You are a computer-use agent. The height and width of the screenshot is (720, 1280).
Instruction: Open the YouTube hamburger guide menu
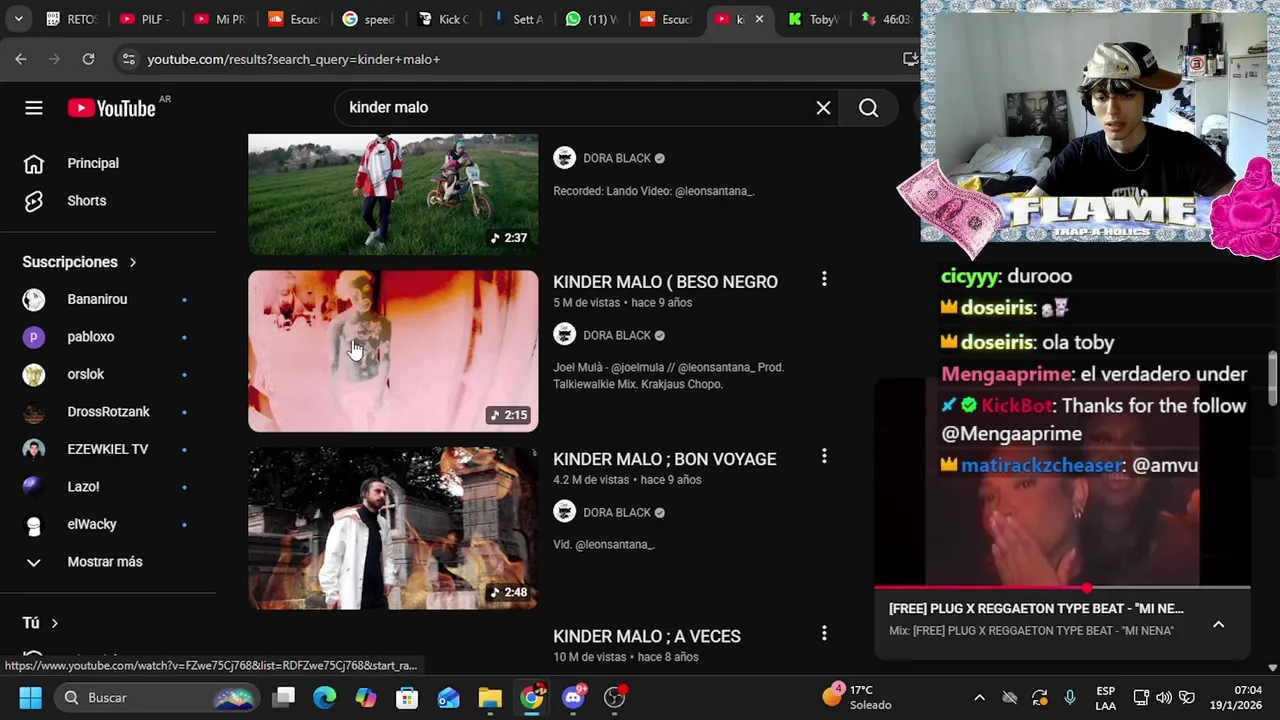(34, 108)
